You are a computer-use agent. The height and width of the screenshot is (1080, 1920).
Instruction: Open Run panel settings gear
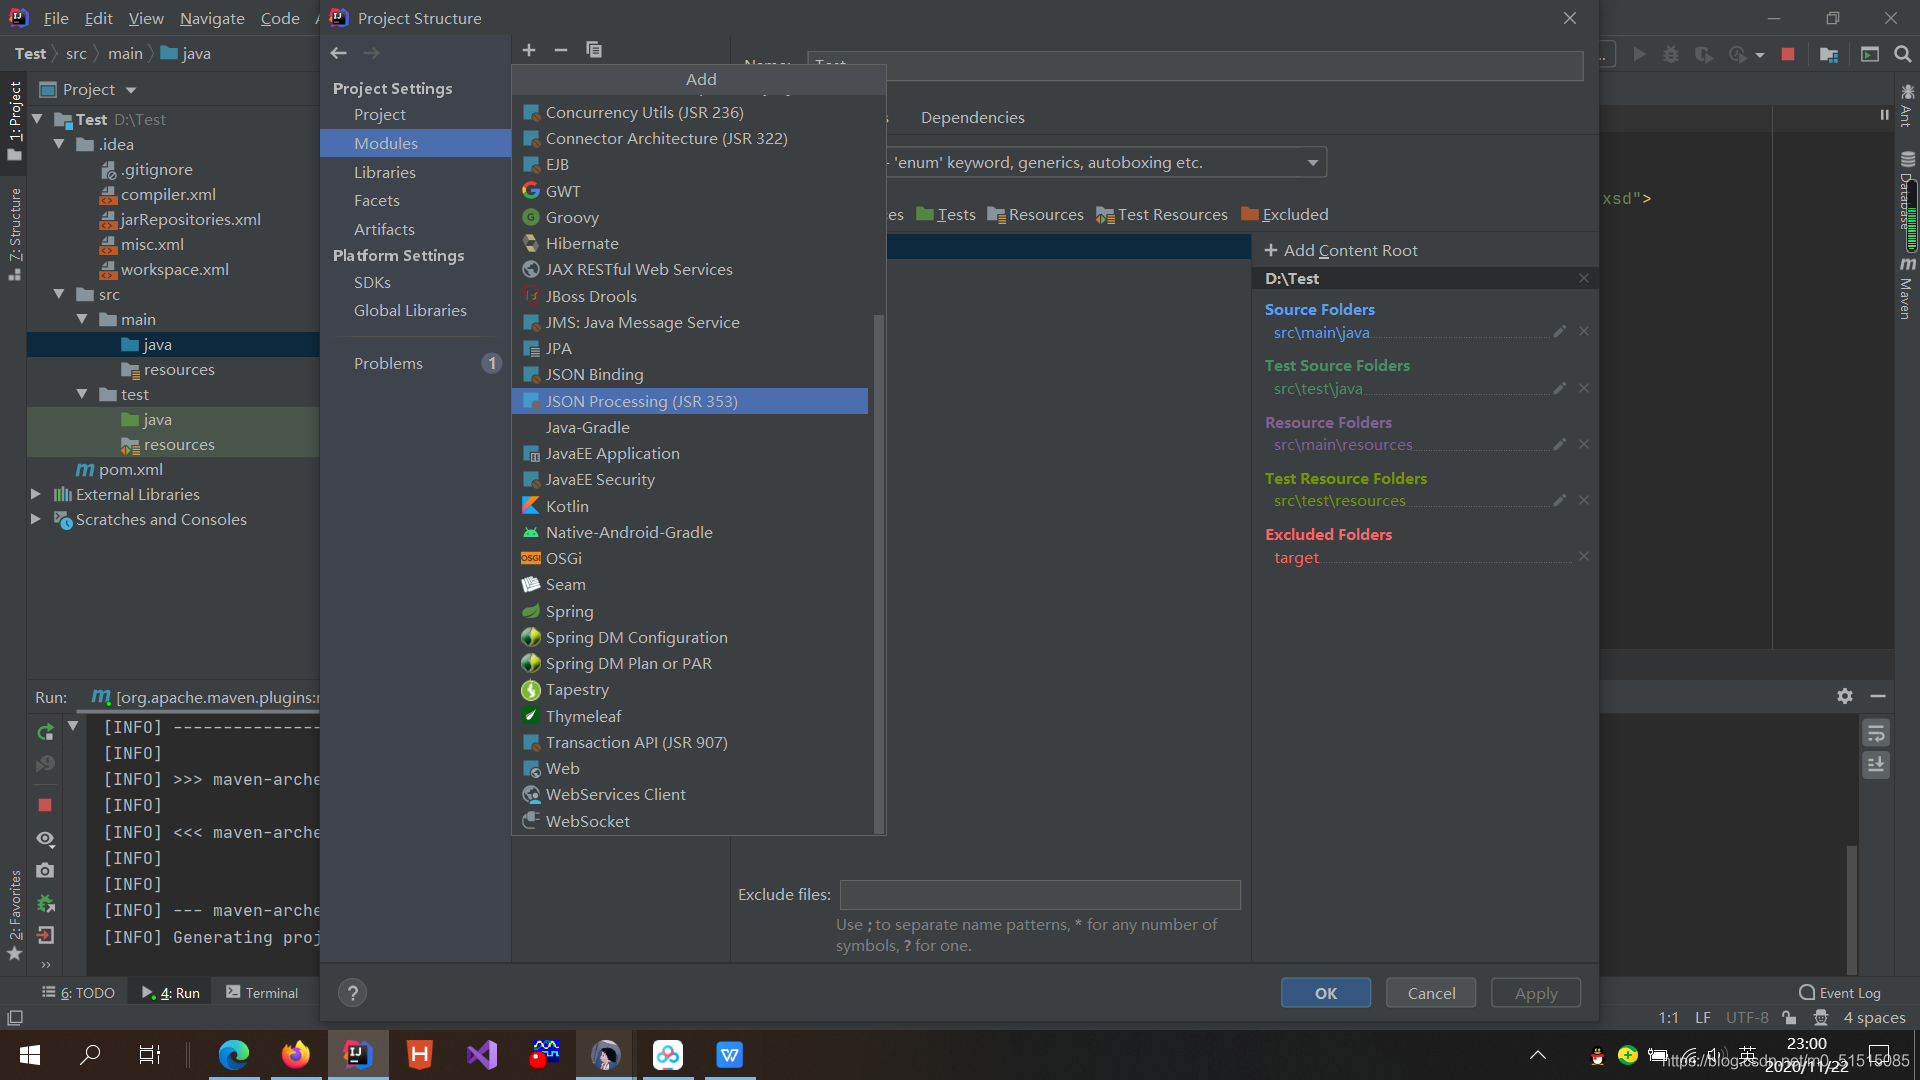[1845, 696]
